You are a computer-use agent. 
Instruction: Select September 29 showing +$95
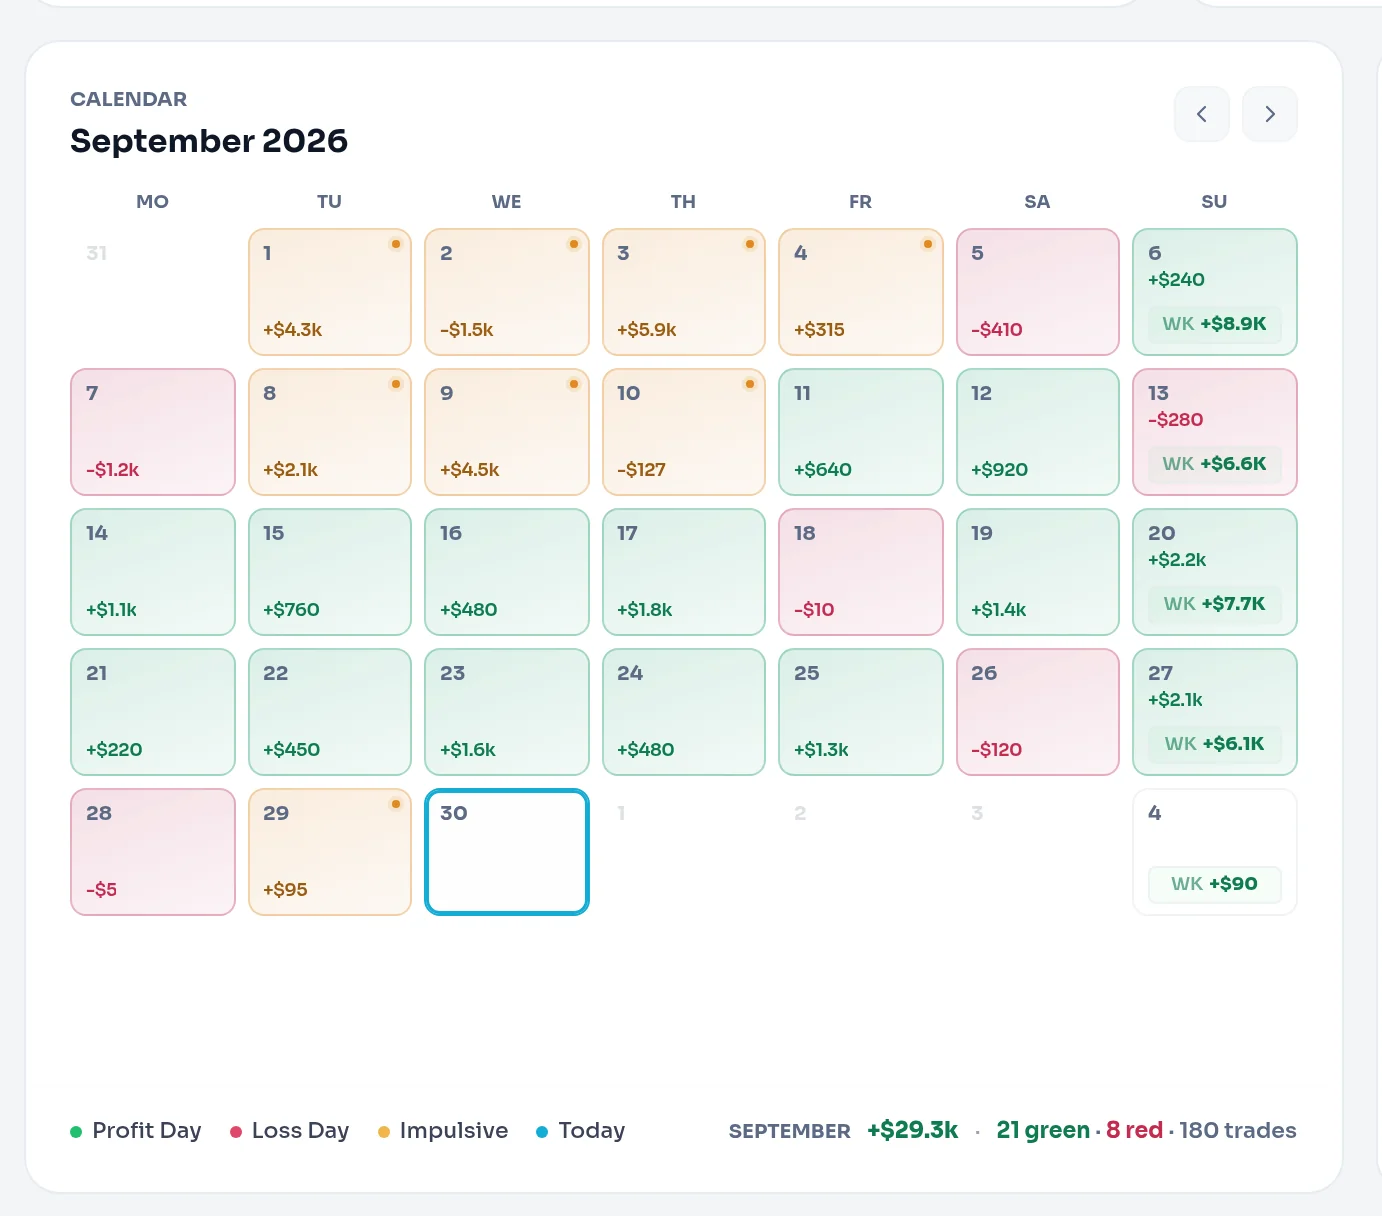pyautogui.click(x=330, y=852)
